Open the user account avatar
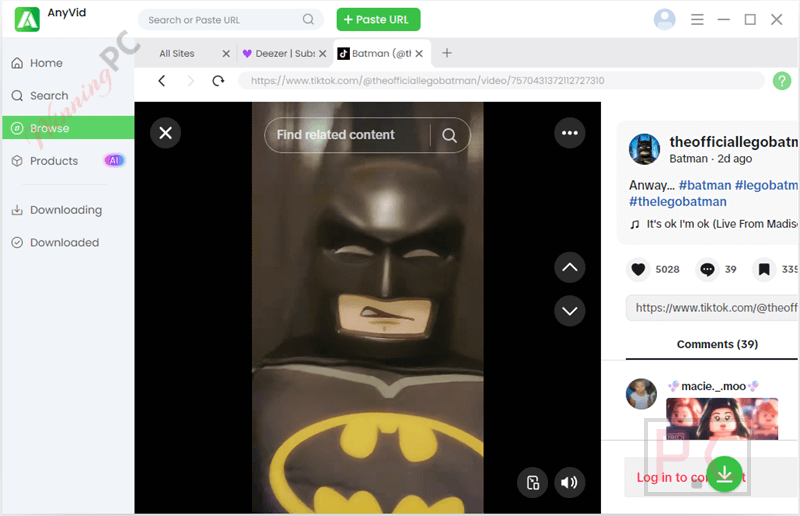The height and width of the screenshot is (516, 800). tap(664, 19)
